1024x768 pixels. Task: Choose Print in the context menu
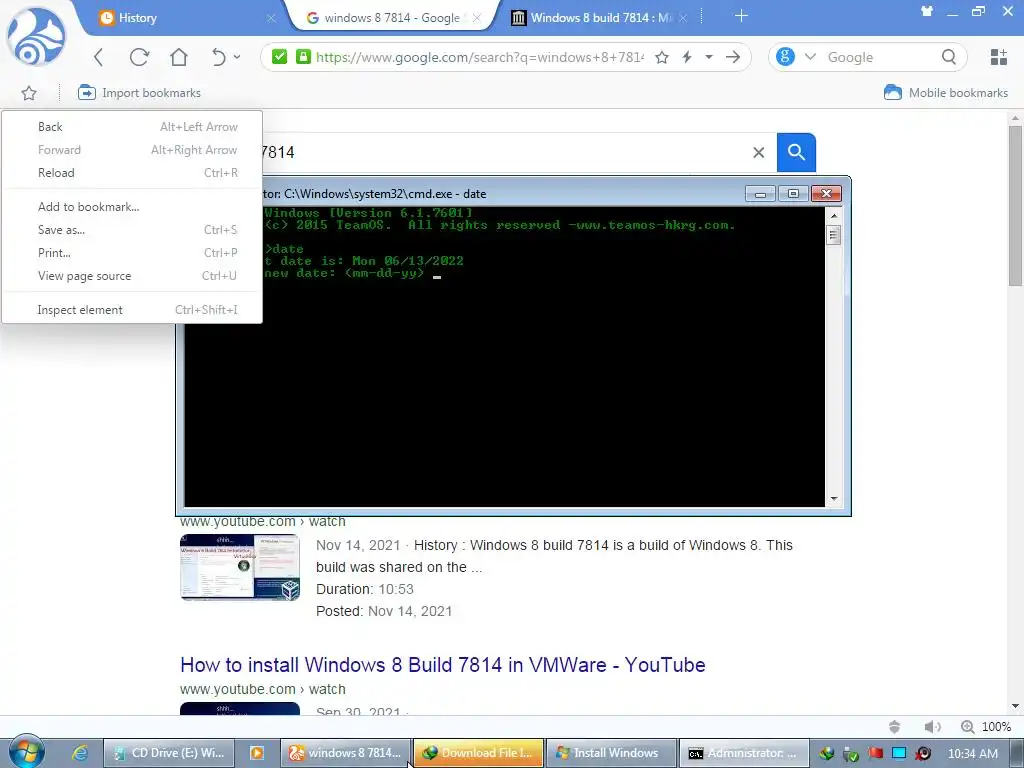click(132, 253)
